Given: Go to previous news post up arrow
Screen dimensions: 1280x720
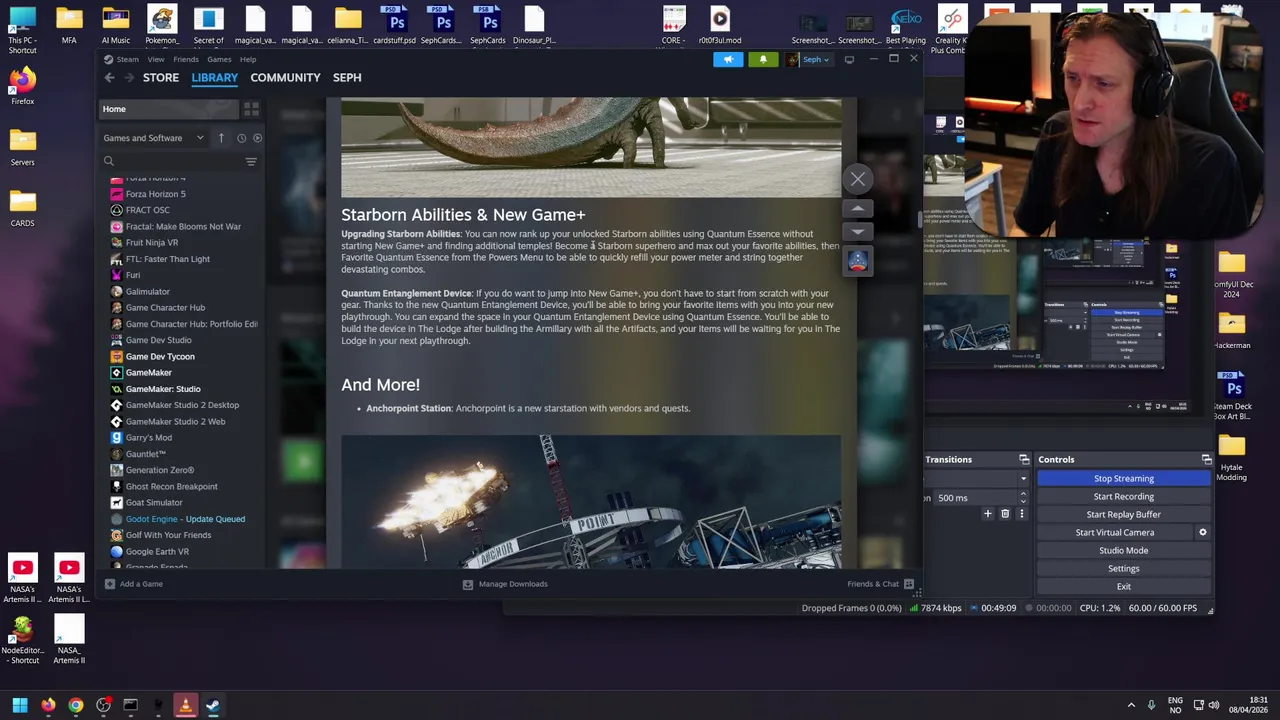Looking at the screenshot, I should [858, 209].
